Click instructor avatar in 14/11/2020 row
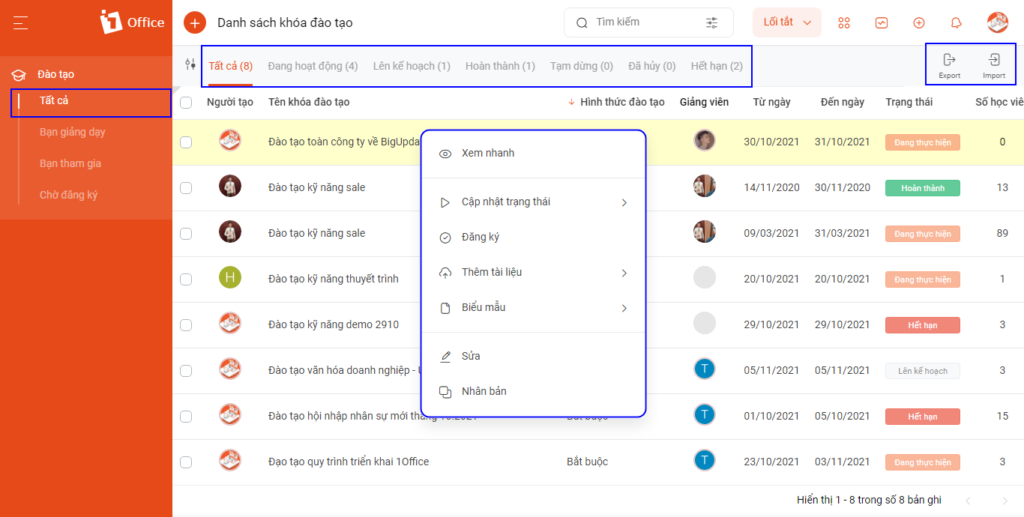Viewport: 1024px width, 517px height. (704, 186)
